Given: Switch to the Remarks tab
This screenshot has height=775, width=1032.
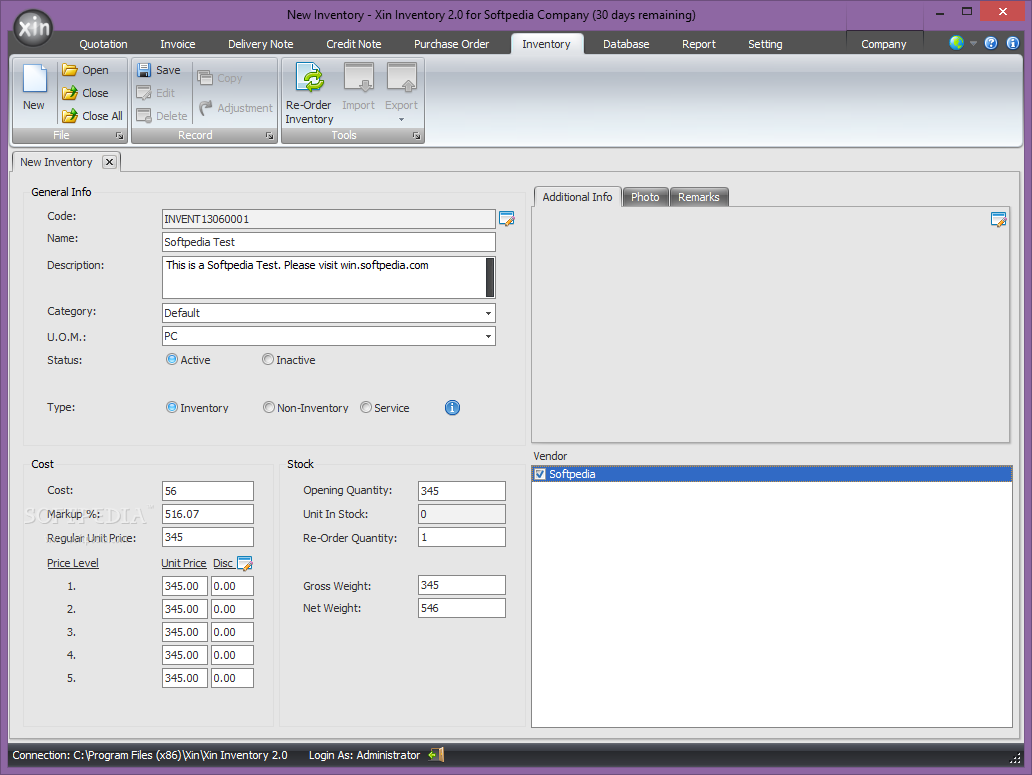Looking at the screenshot, I should (699, 197).
